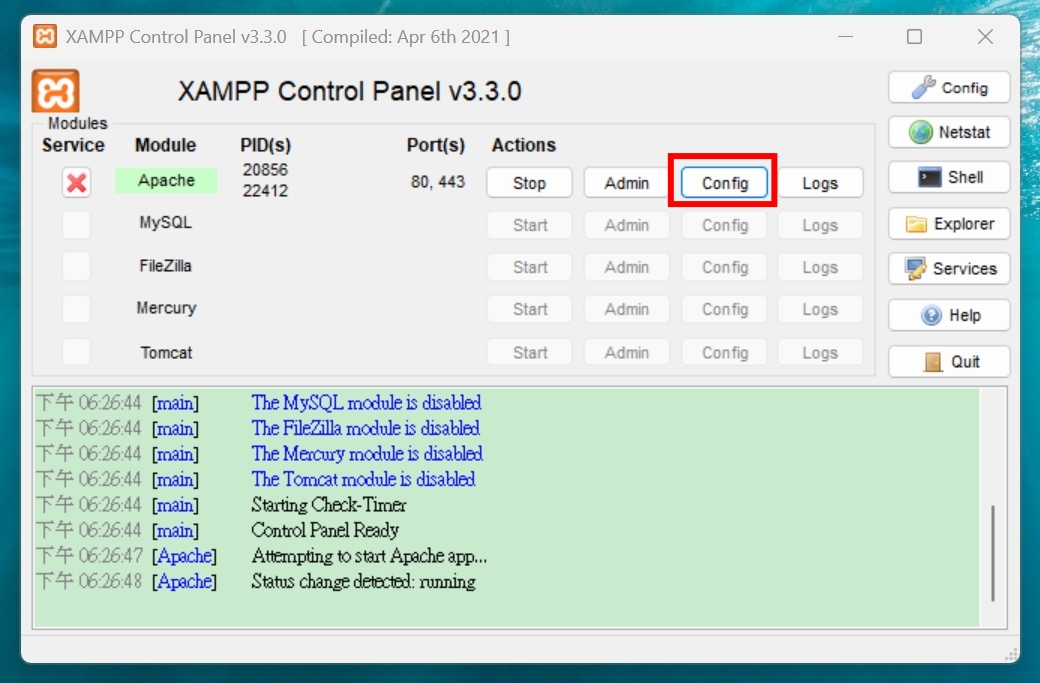
Task: Open the FileZilla Config menu
Action: 724,267
